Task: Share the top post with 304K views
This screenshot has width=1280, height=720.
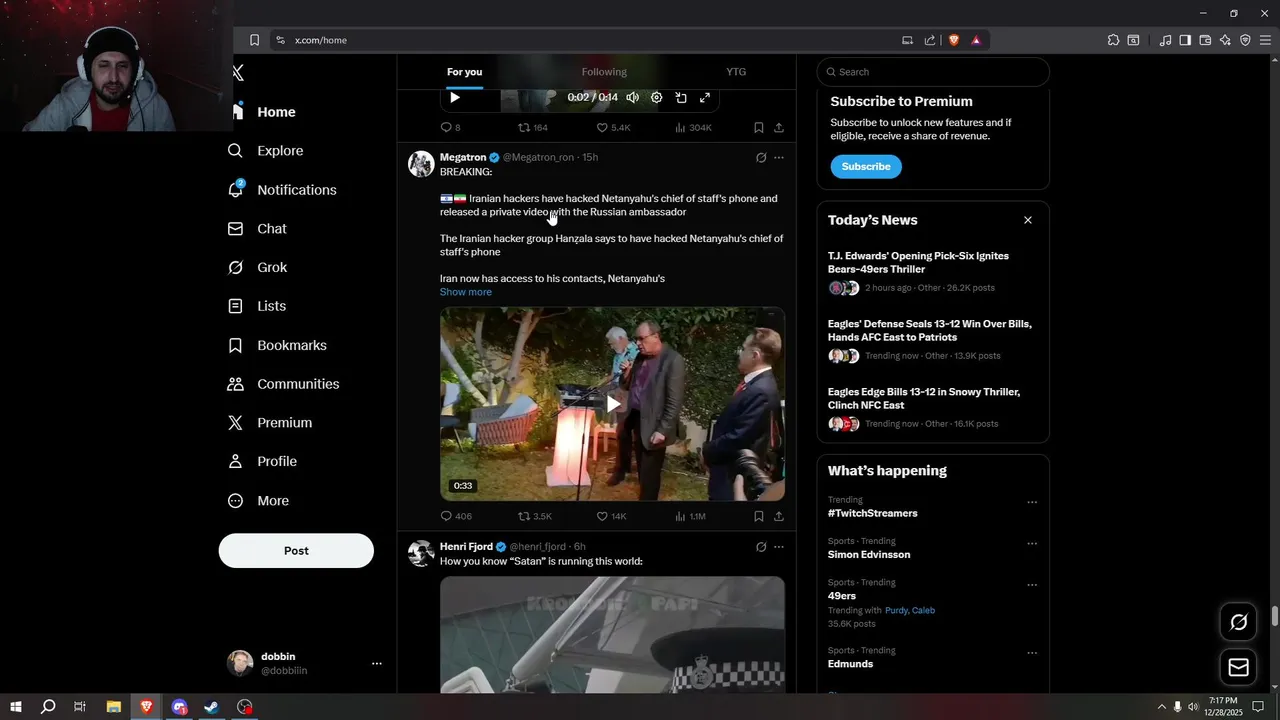Action: tap(779, 127)
